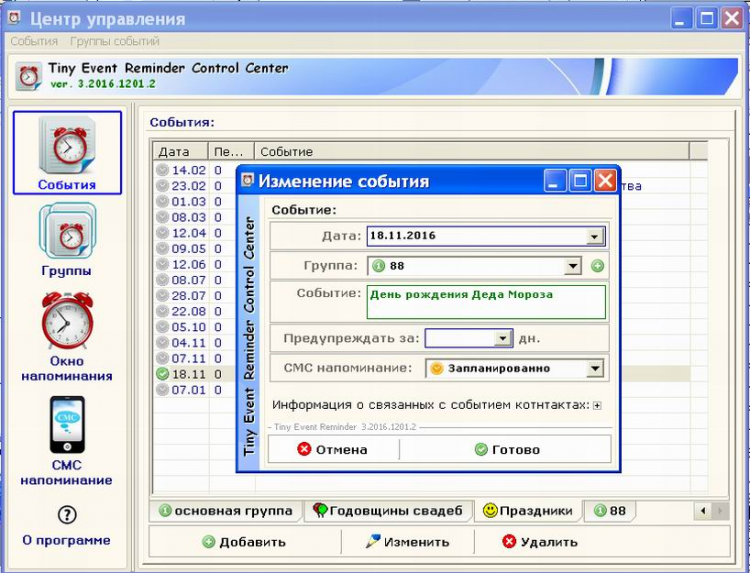Click status icon of the 18.11 row
750x573 pixels.
[163, 374]
